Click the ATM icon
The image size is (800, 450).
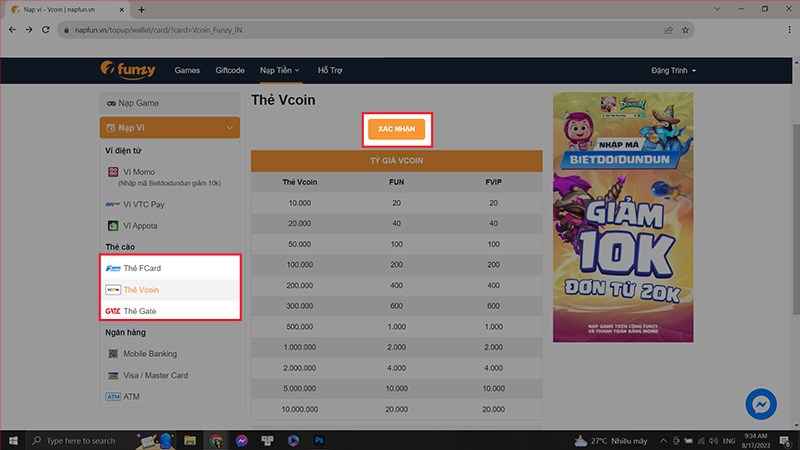click(113, 396)
